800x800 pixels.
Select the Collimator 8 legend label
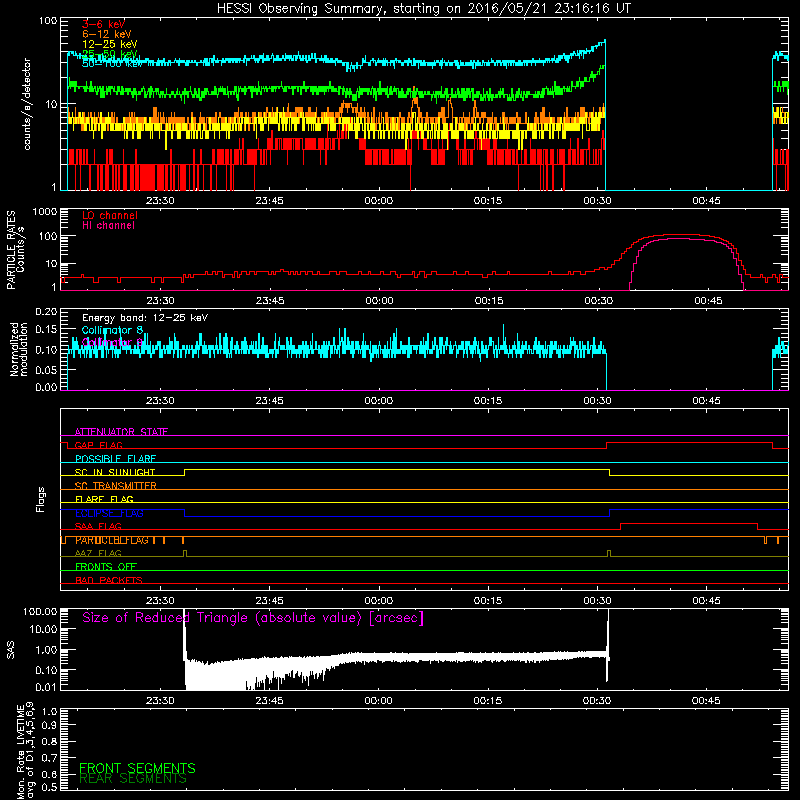click(112, 330)
